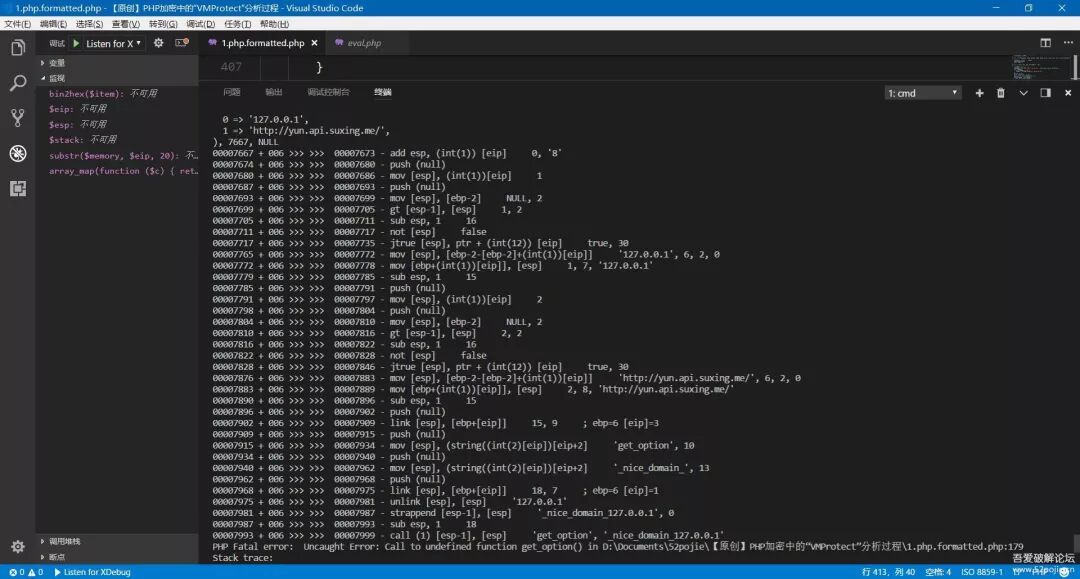Open the 转到(G) menu

click(x=163, y=24)
